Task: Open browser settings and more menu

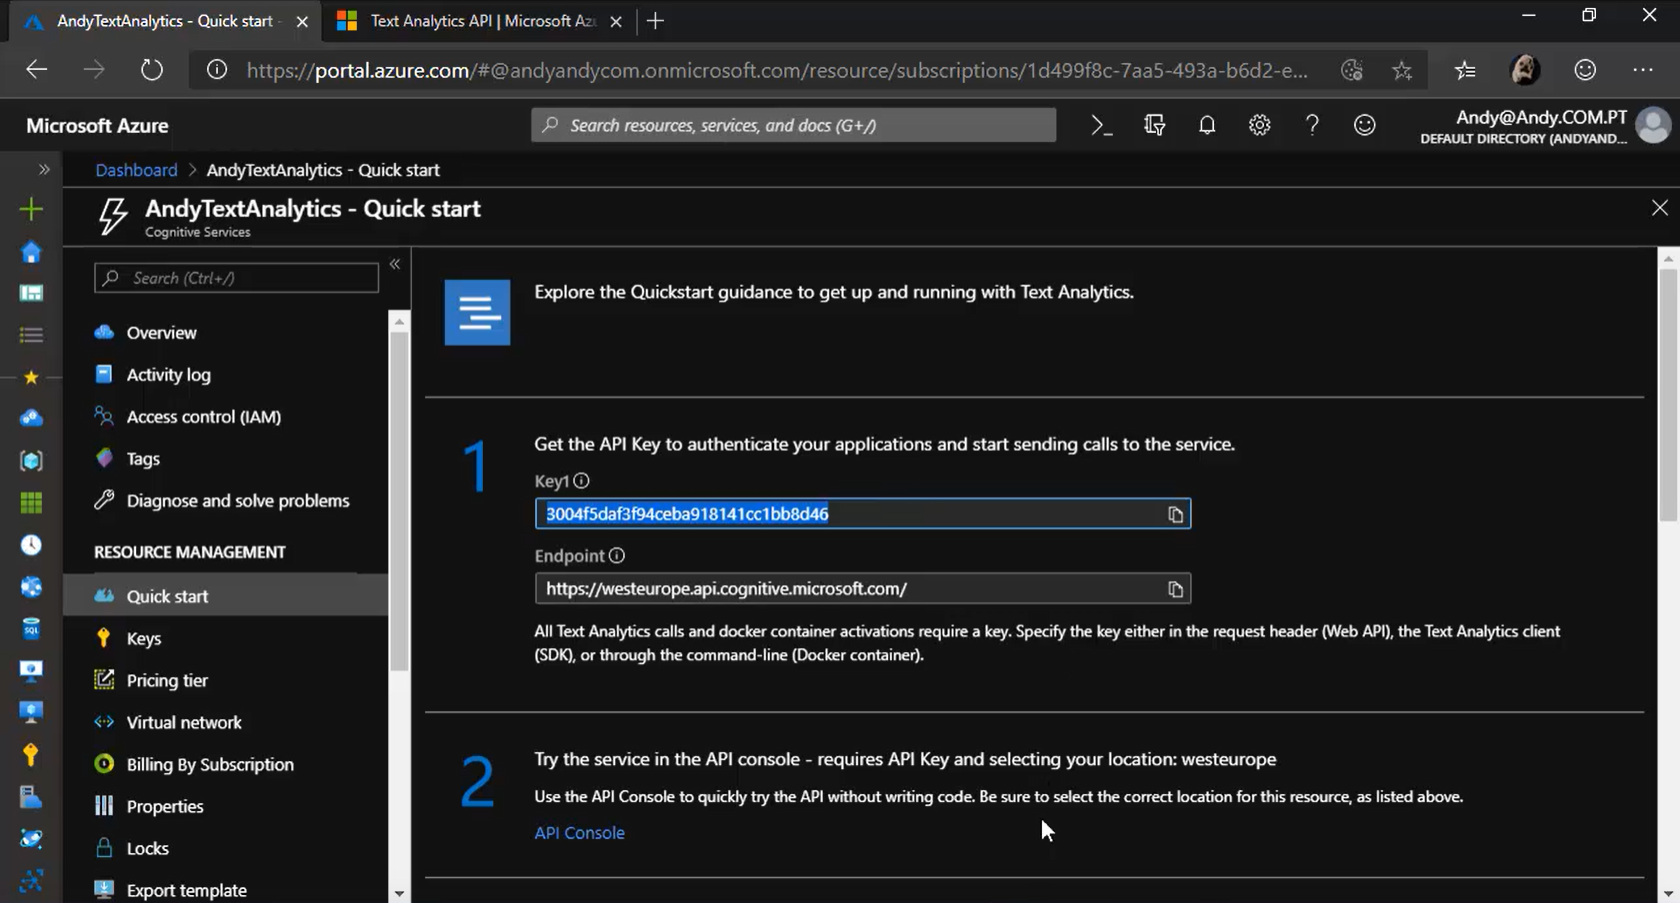Action: (1642, 70)
